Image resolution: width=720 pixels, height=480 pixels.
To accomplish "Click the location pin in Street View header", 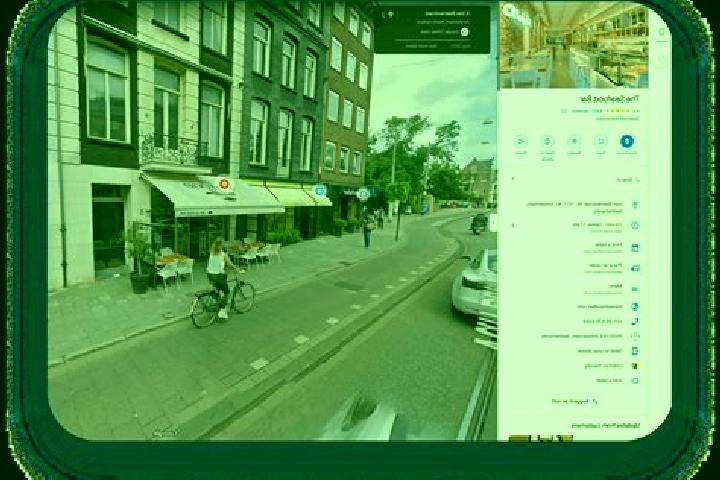I will [x=391, y=15].
